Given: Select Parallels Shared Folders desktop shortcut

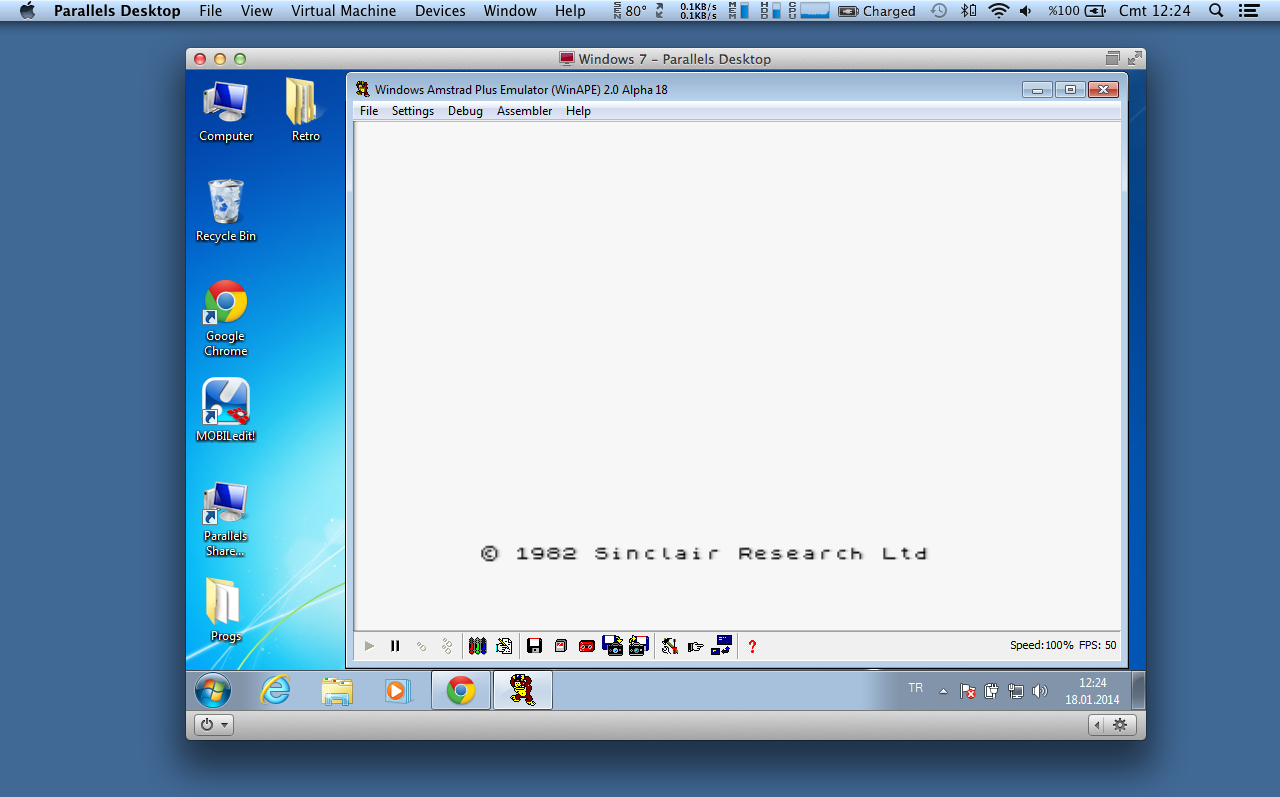Looking at the screenshot, I should click(226, 519).
